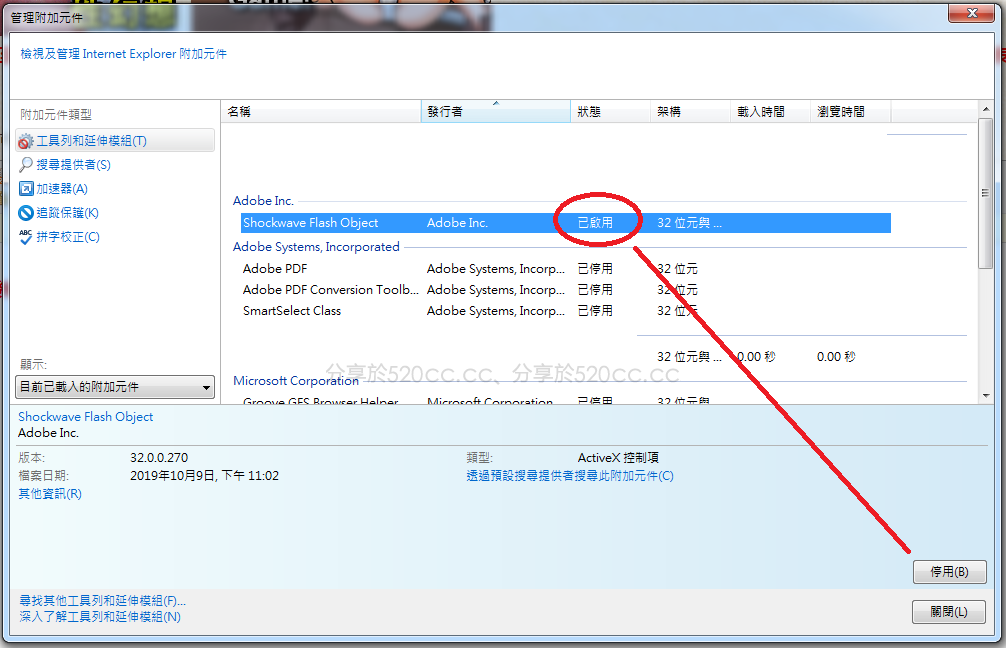
Task: Click the add-on list vertical scrollbar thumb
Action: click(x=985, y=192)
